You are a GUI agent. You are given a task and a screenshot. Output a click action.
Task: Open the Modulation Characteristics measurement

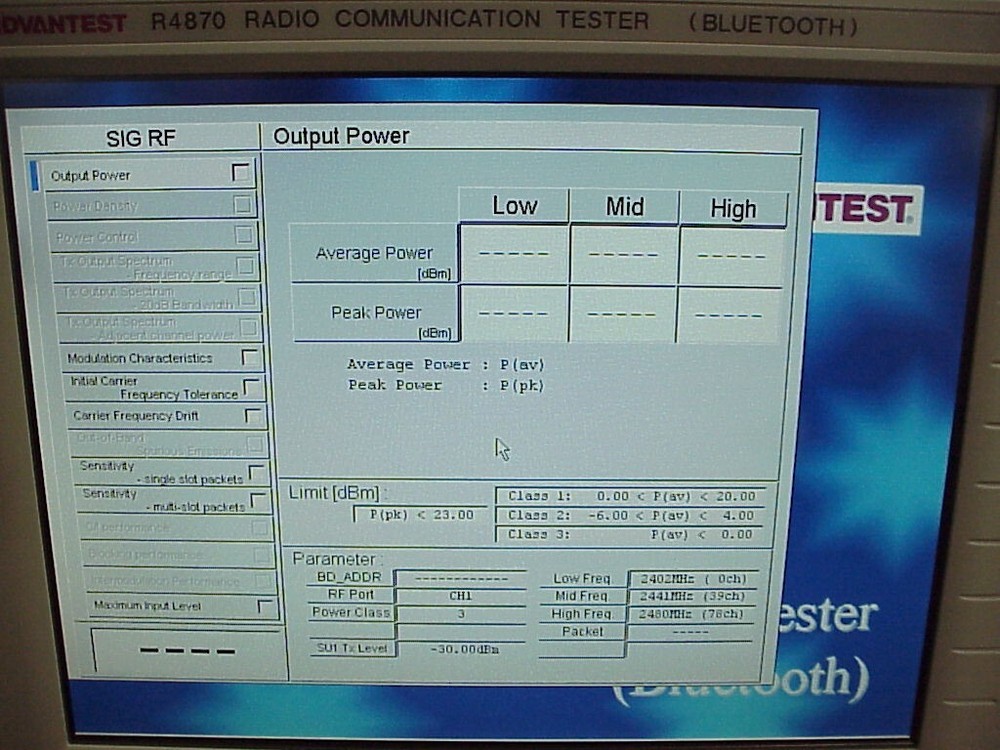[140, 357]
